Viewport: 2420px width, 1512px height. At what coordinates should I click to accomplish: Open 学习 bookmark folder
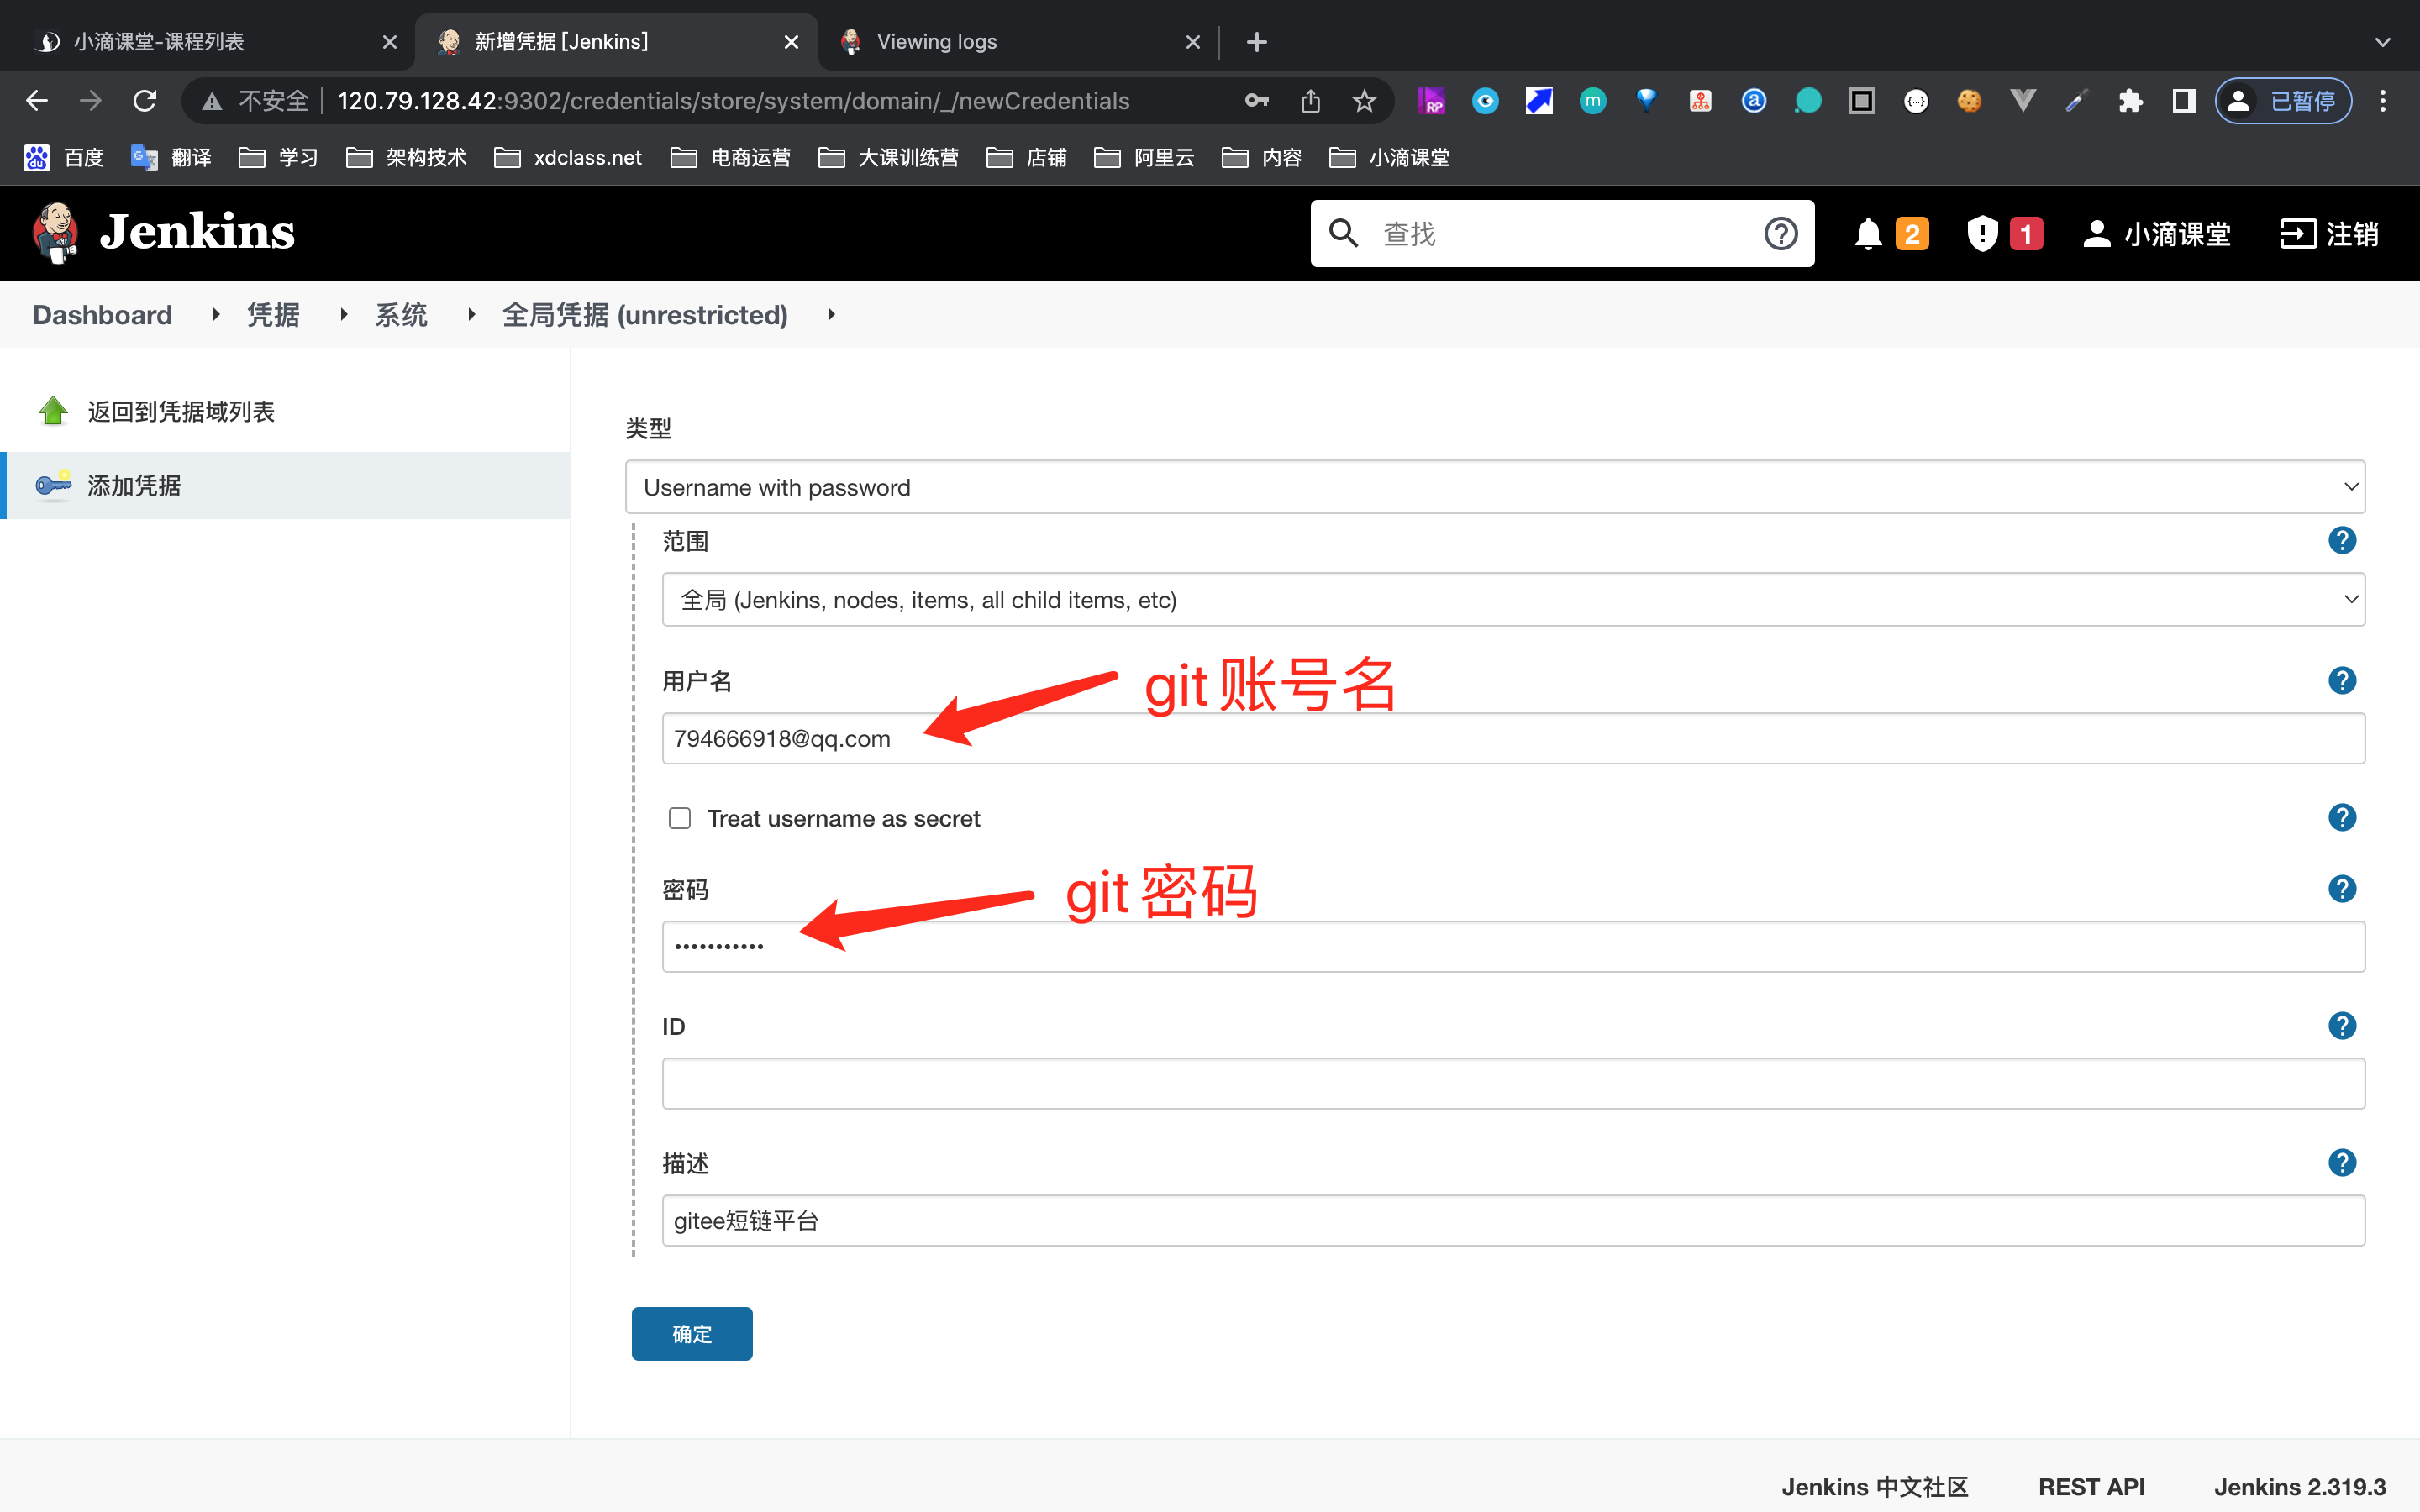click(279, 158)
